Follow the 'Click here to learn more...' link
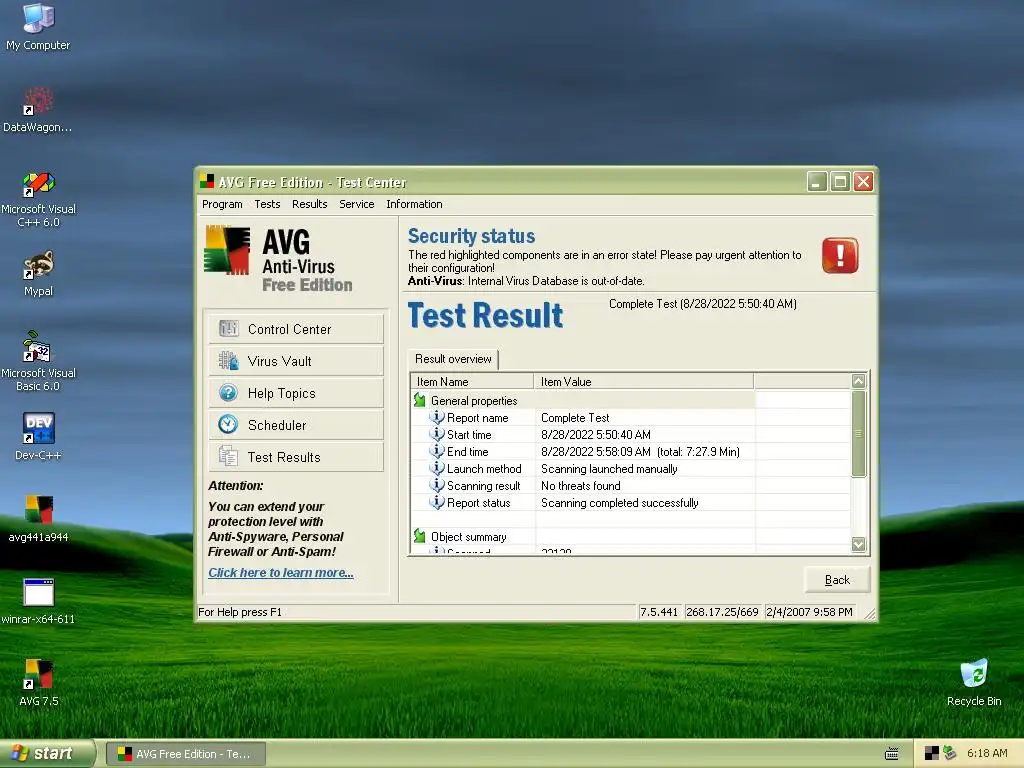1024x768 pixels. click(x=281, y=573)
